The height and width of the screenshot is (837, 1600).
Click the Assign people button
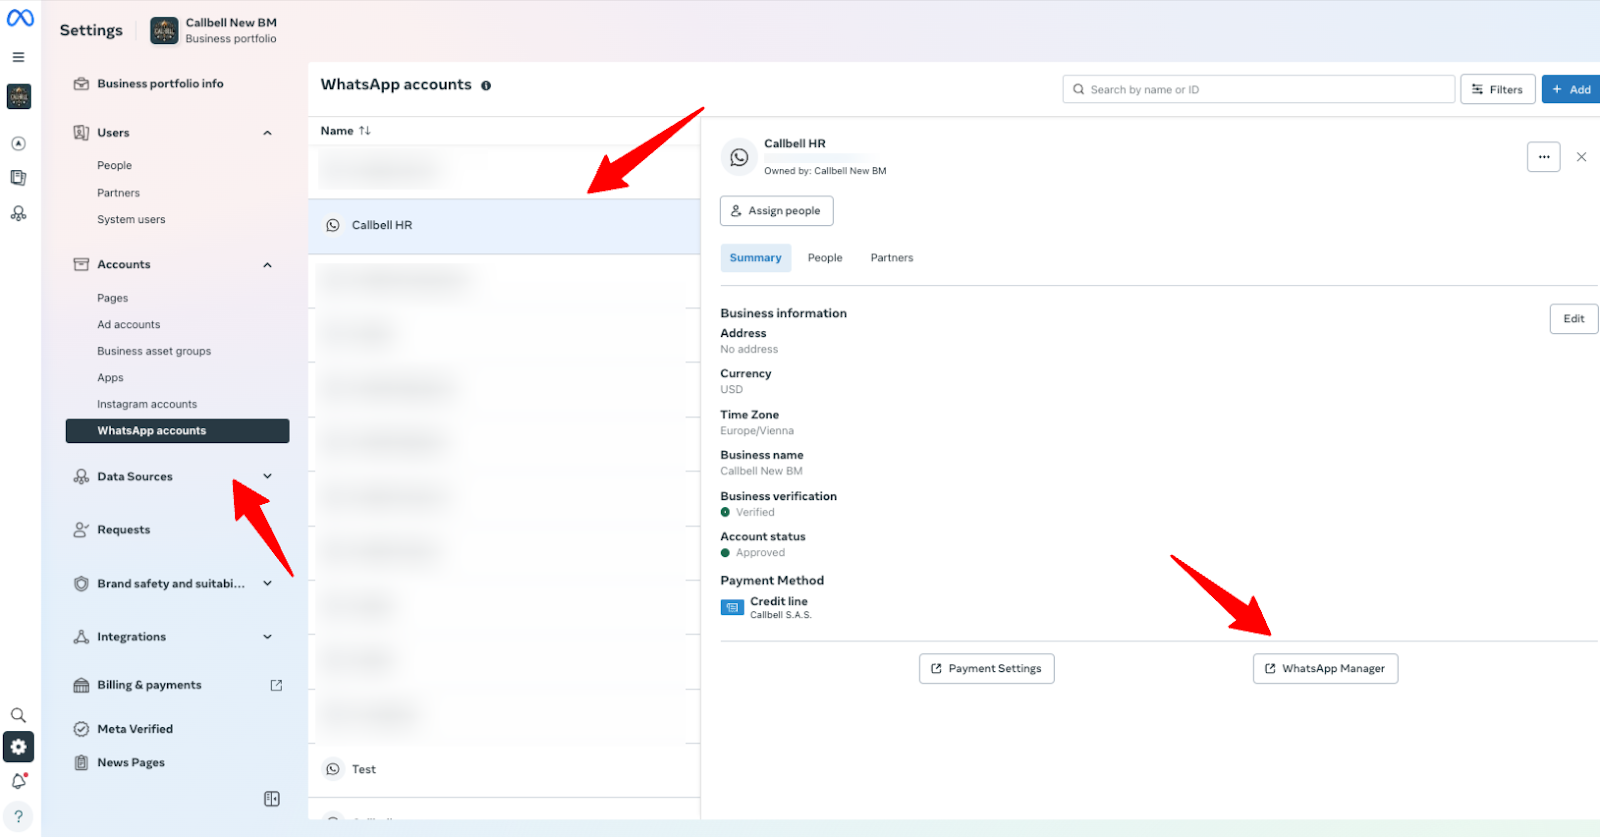[x=776, y=211]
